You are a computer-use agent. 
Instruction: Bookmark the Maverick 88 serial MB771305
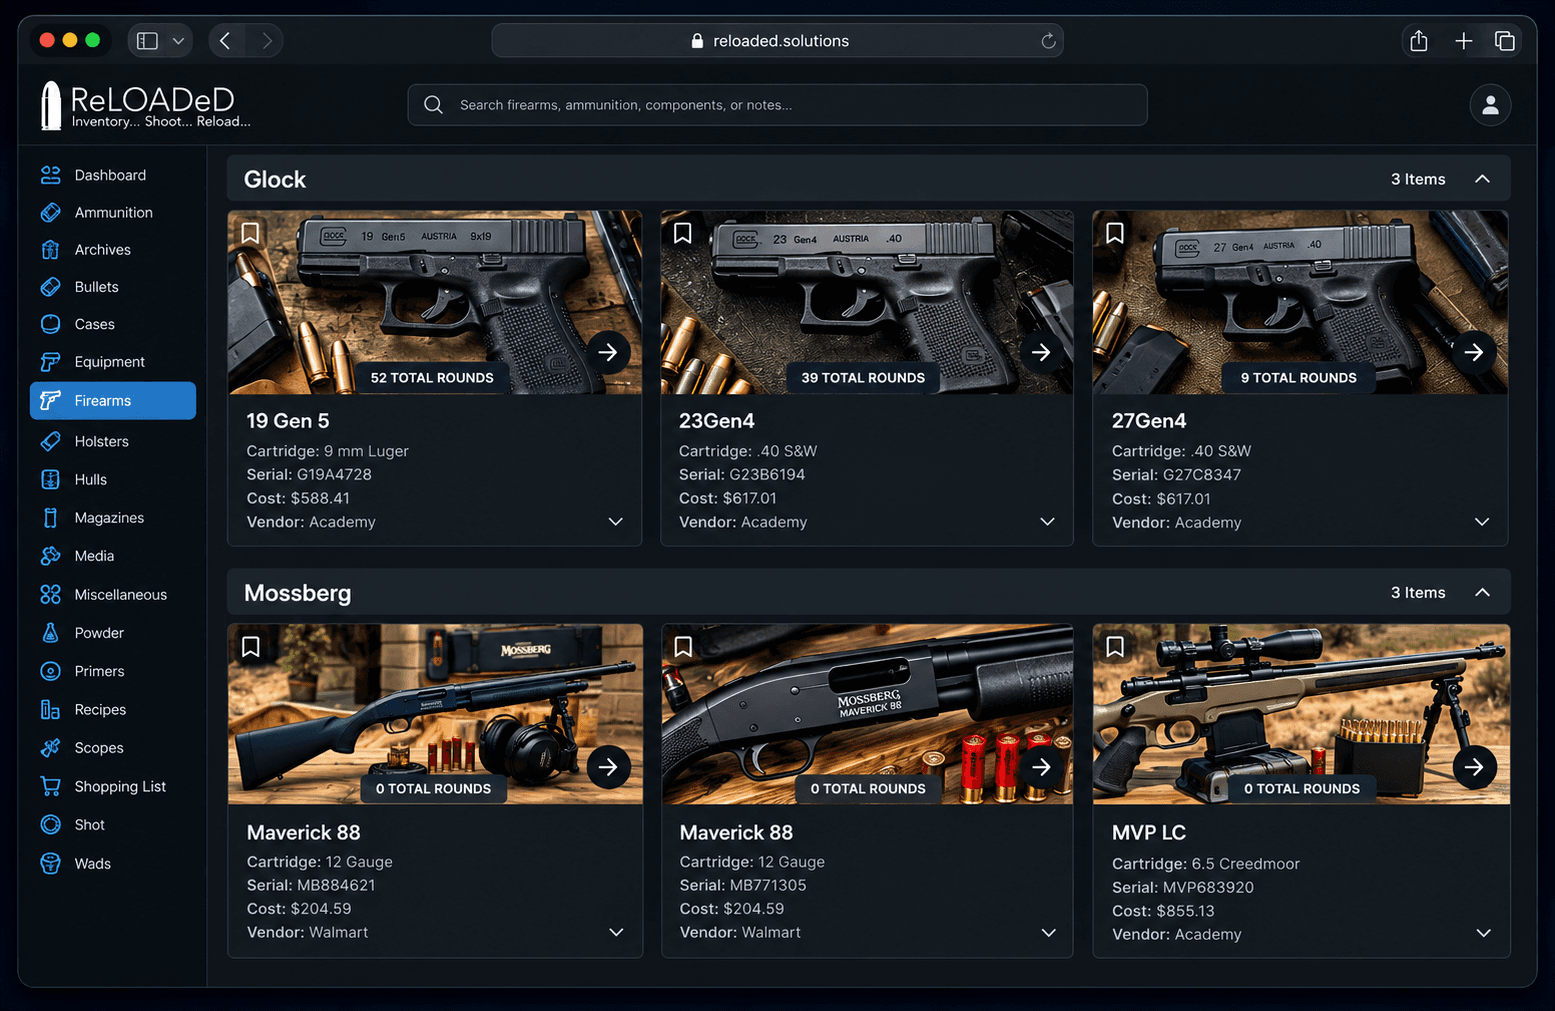[x=683, y=647]
